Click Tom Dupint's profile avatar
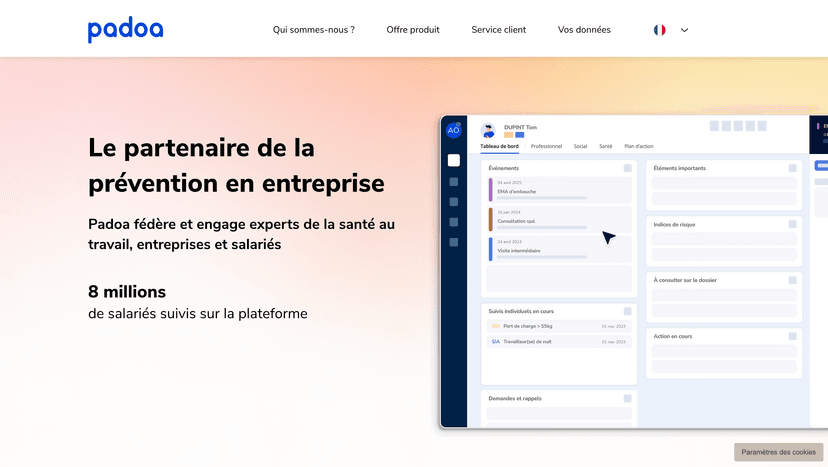The width and height of the screenshot is (828, 467). (x=488, y=130)
